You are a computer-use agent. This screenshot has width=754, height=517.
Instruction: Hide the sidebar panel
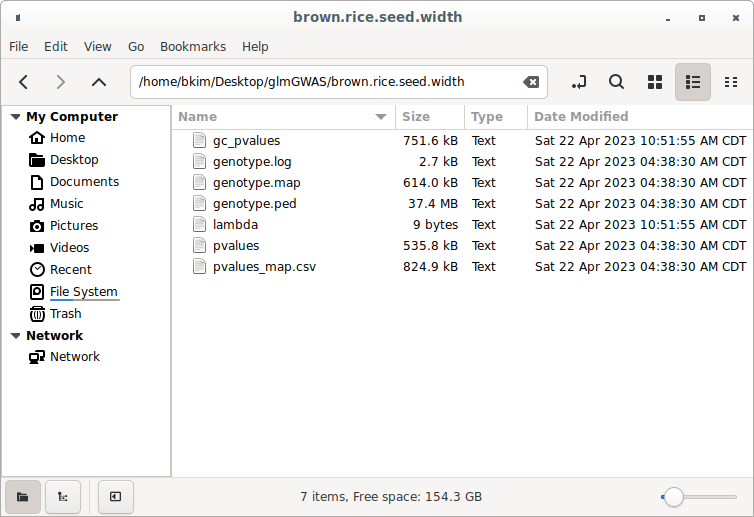[115, 496]
